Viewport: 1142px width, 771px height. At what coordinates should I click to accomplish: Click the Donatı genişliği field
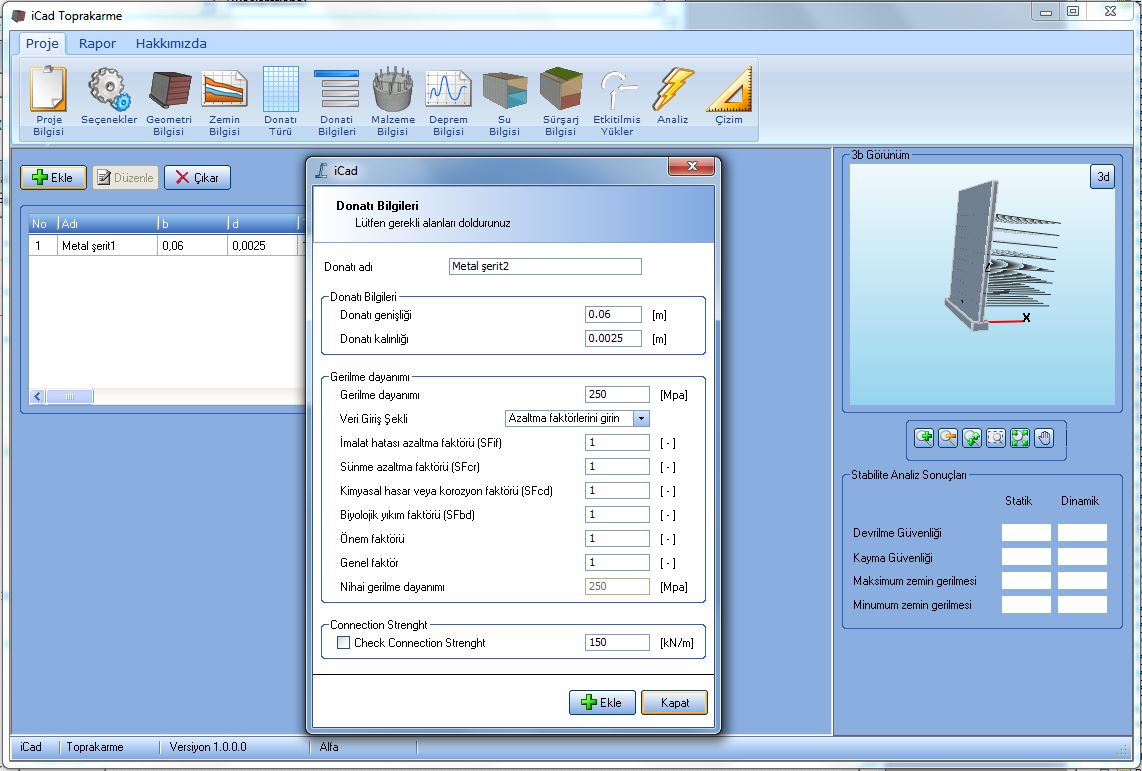pos(613,315)
